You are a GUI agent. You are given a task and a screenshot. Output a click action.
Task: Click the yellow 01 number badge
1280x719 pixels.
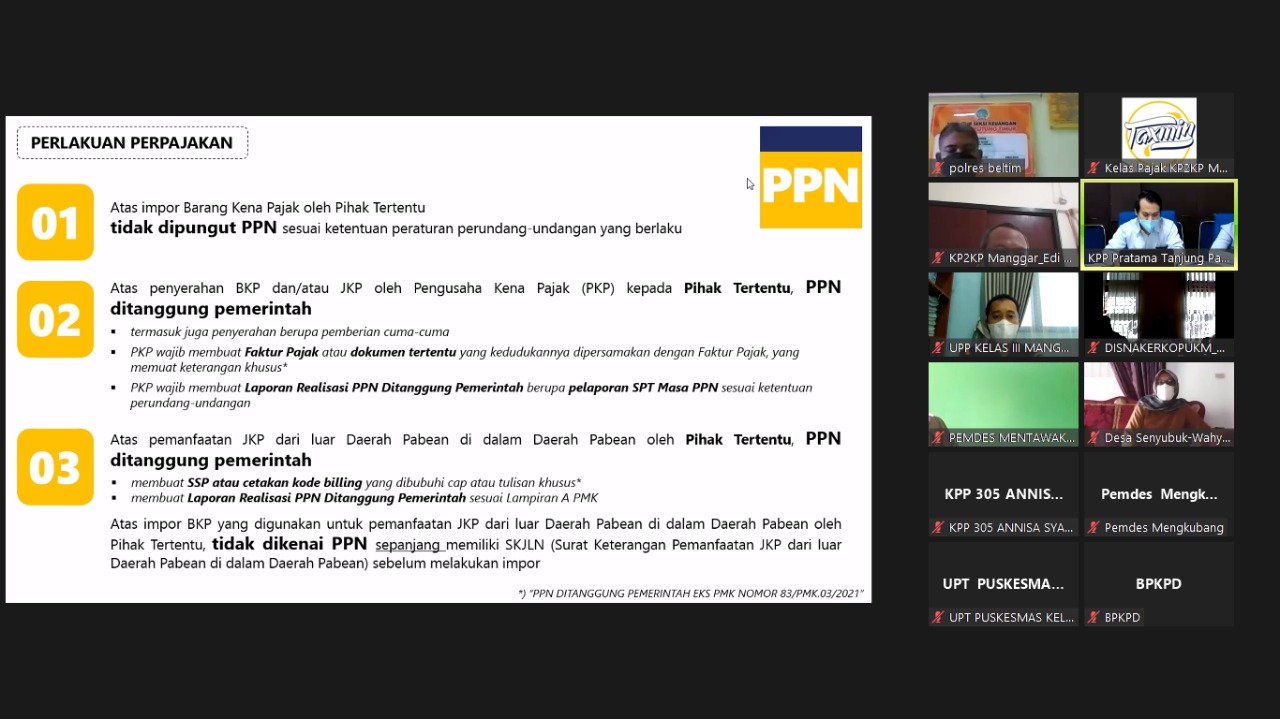pos(55,222)
